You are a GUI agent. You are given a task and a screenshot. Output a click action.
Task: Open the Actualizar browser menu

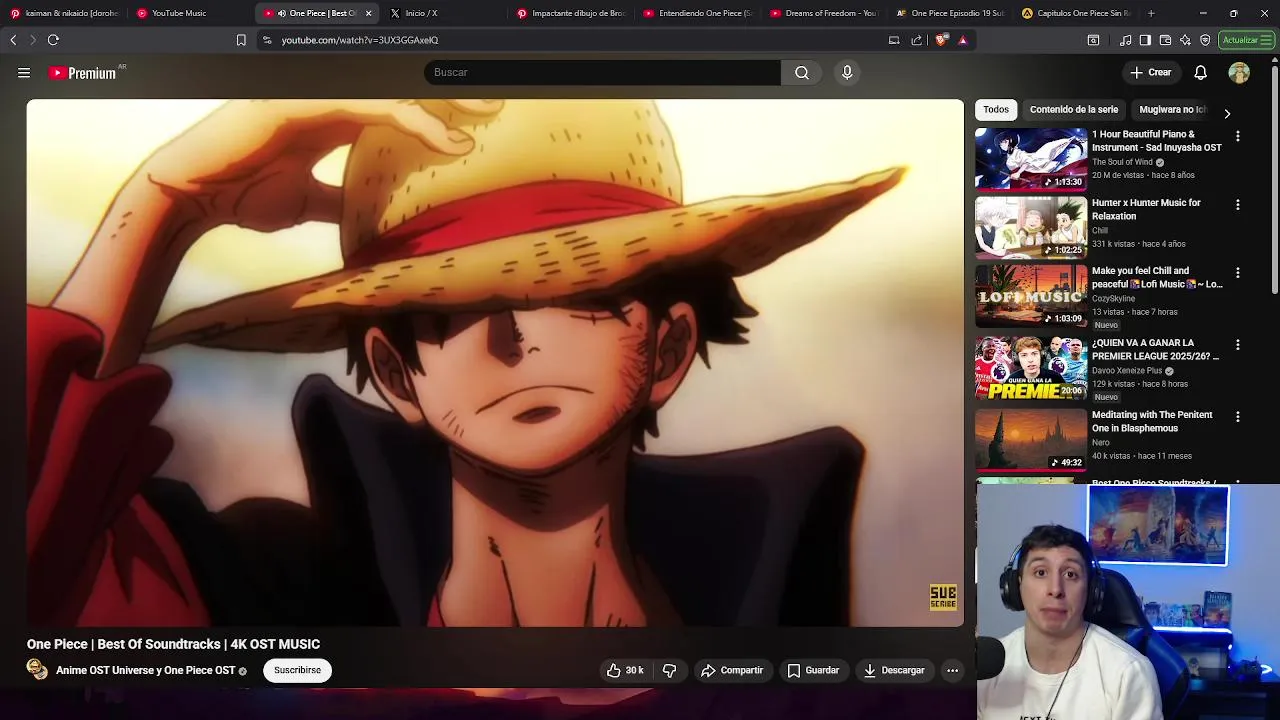(x=1246, y=40)
